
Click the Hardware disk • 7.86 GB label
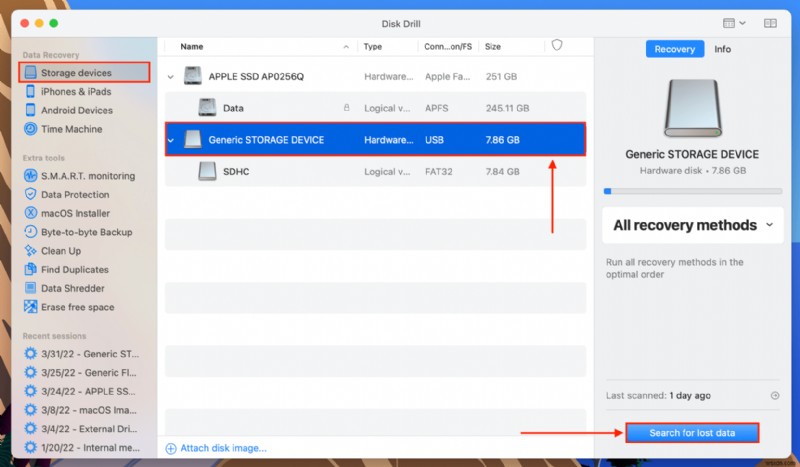(x=692, y=170)
